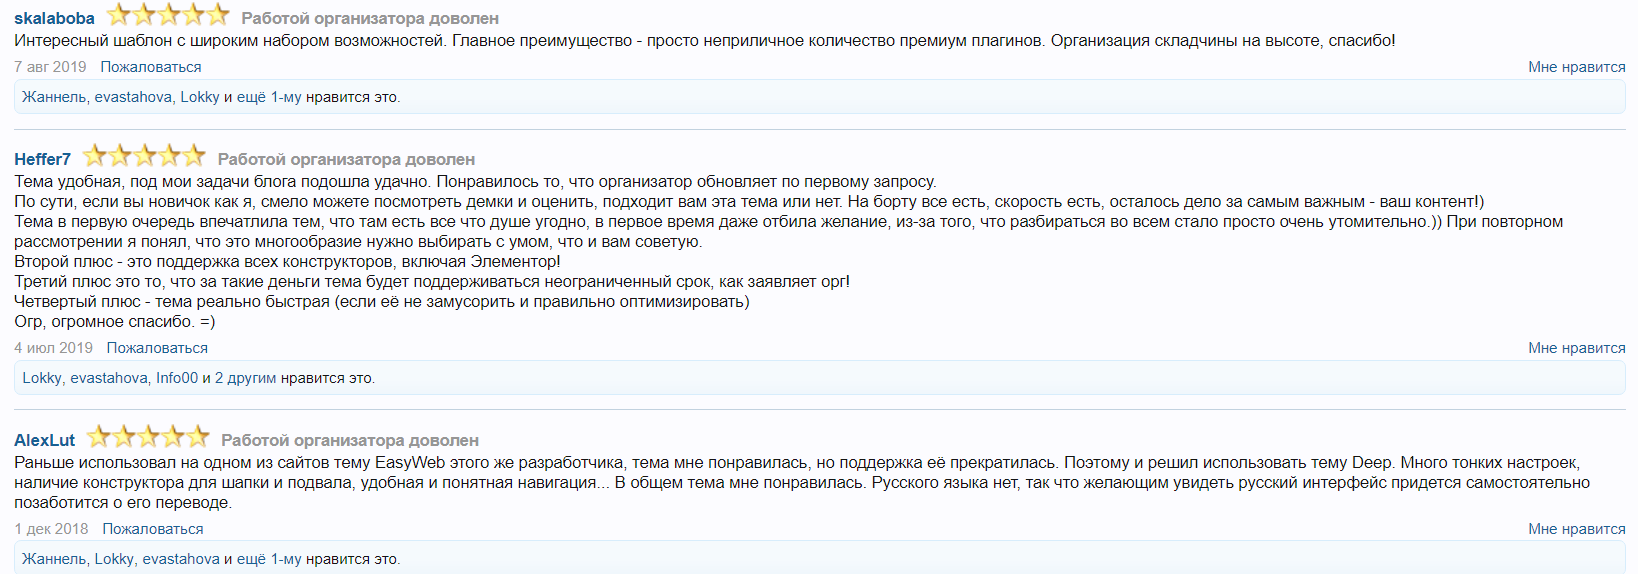Click date '4 июл 2019'
The width and height of the screenshot is (1638, 574).
point(53,348)
